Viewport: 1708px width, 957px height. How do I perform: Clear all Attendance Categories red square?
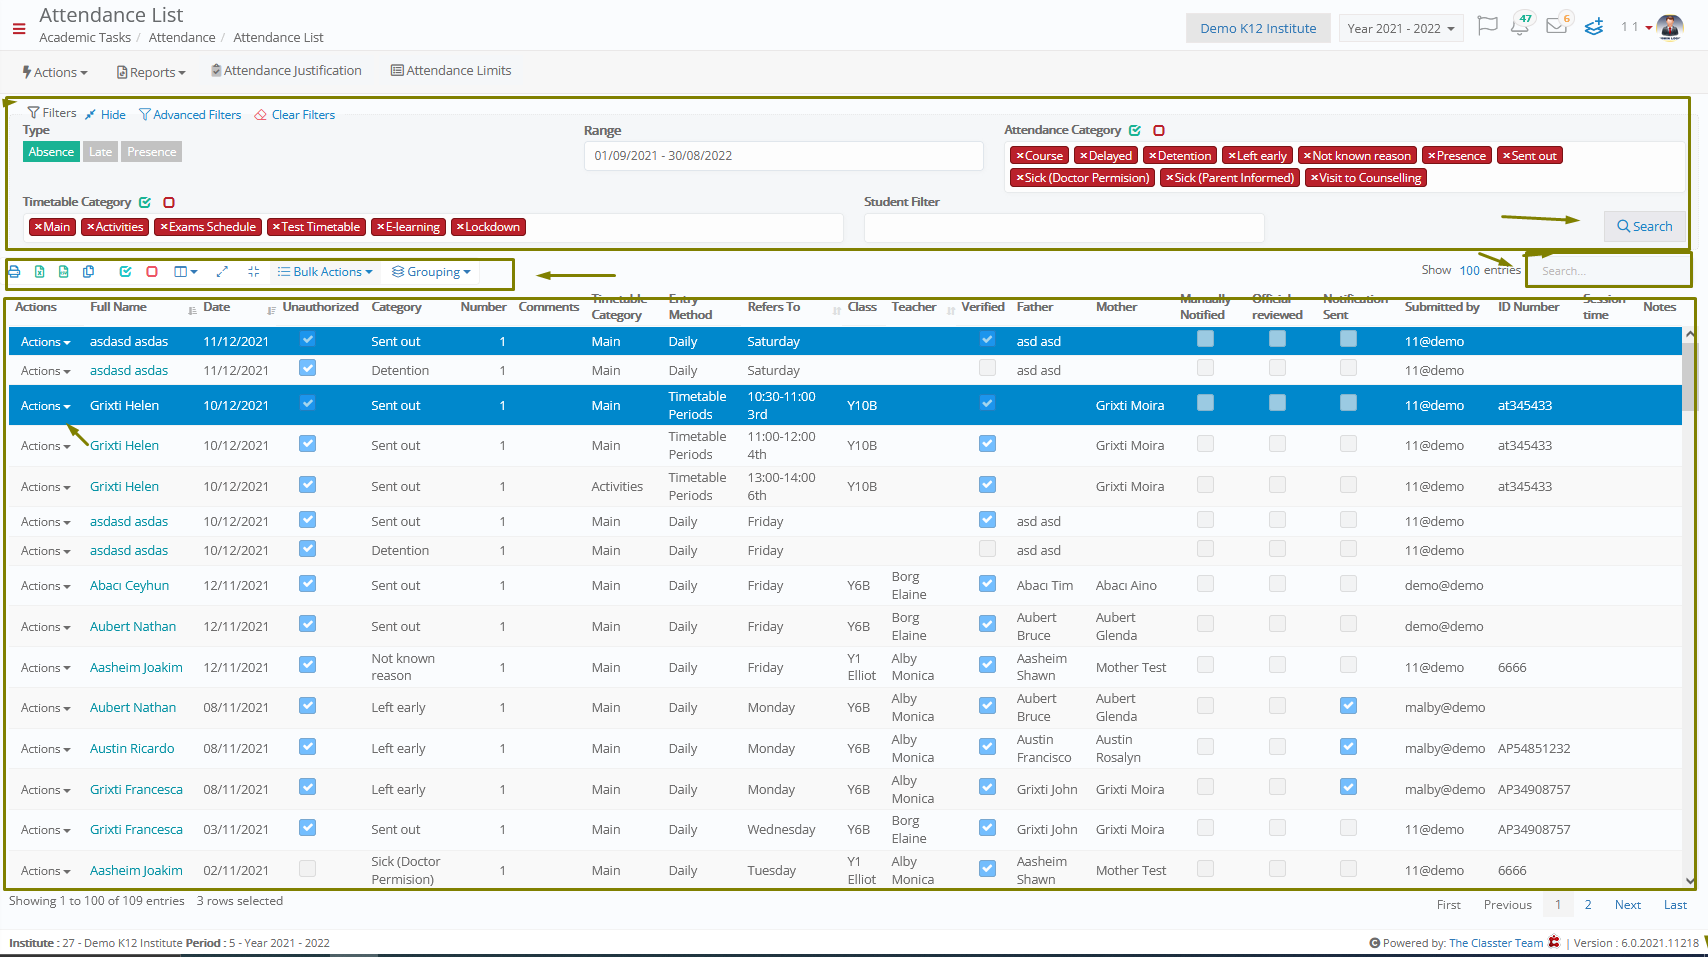(x=1159, y=131)
